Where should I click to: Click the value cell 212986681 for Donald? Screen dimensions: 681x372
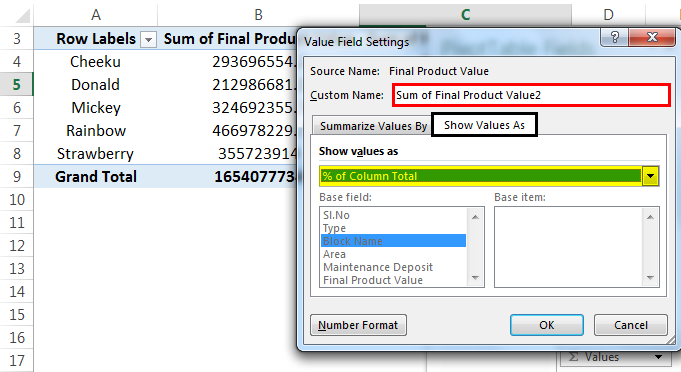click(x=227, y=85)
